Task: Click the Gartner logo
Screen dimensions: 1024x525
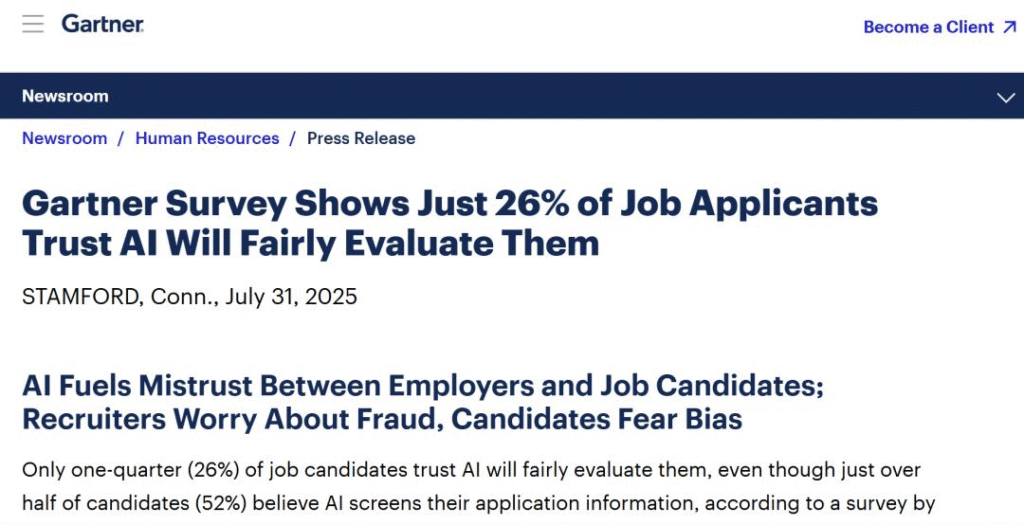Action: pyautogui.click(x=102, y=24)
